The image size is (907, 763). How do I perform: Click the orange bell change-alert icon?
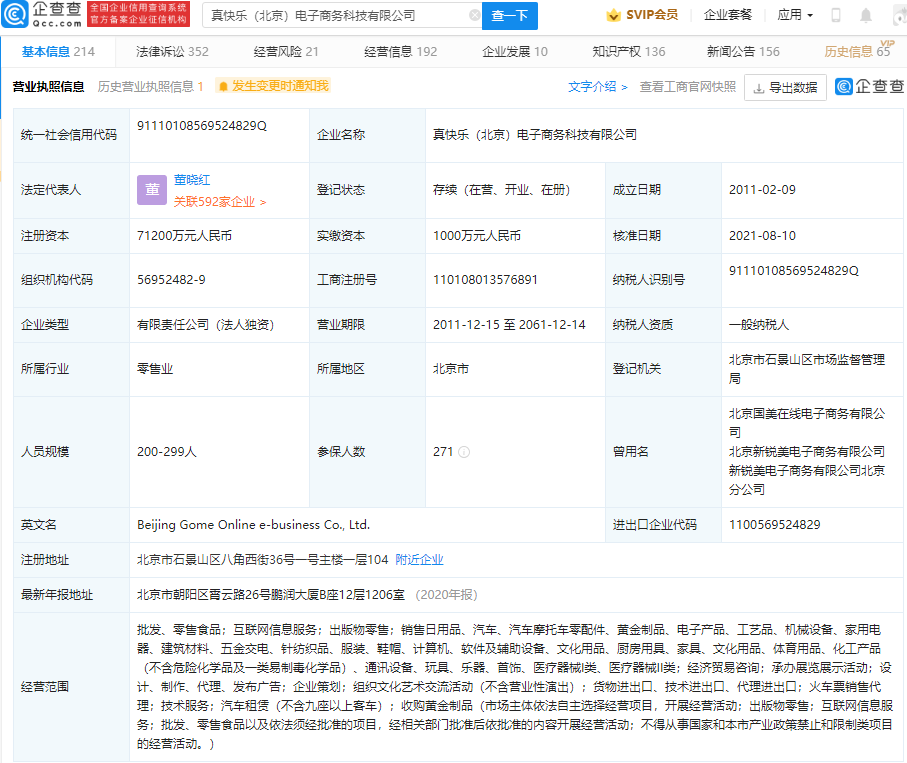(x=223, y=87)
